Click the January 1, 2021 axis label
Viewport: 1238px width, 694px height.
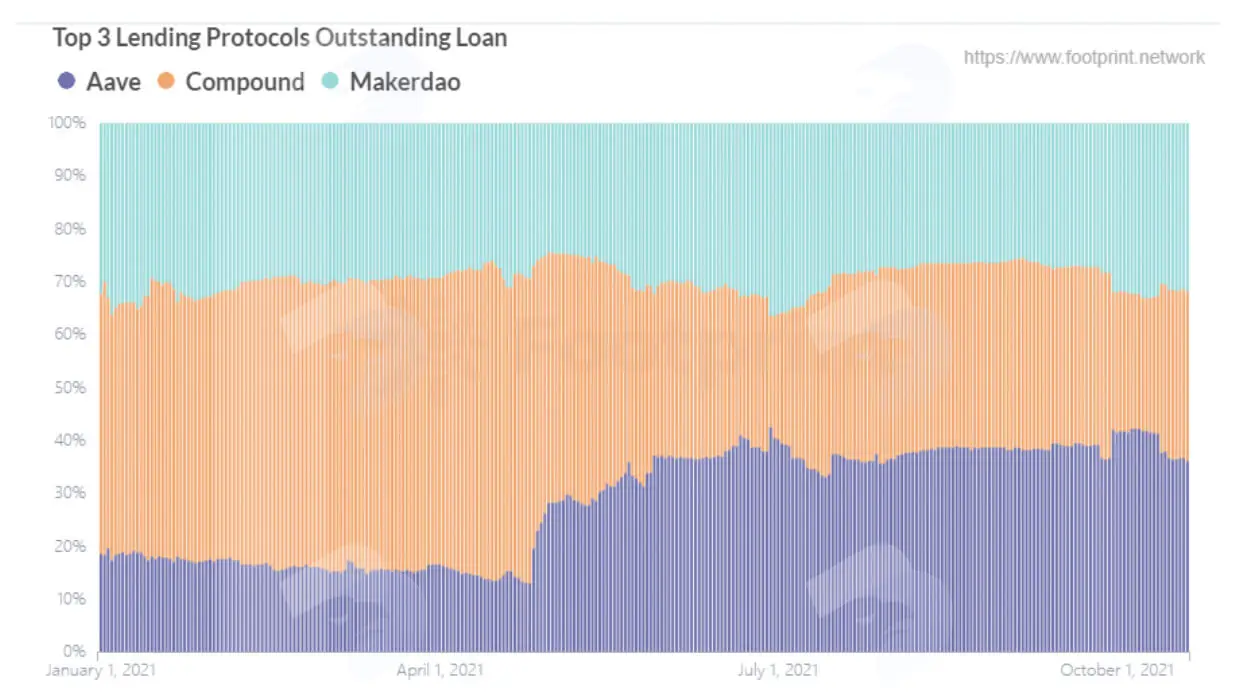point(101,669)
